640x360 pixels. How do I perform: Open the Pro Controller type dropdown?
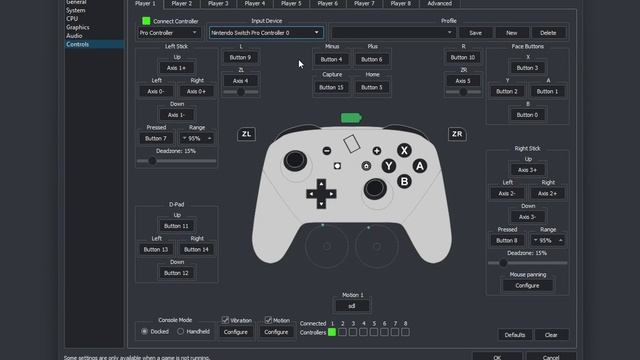click(168, 33)
